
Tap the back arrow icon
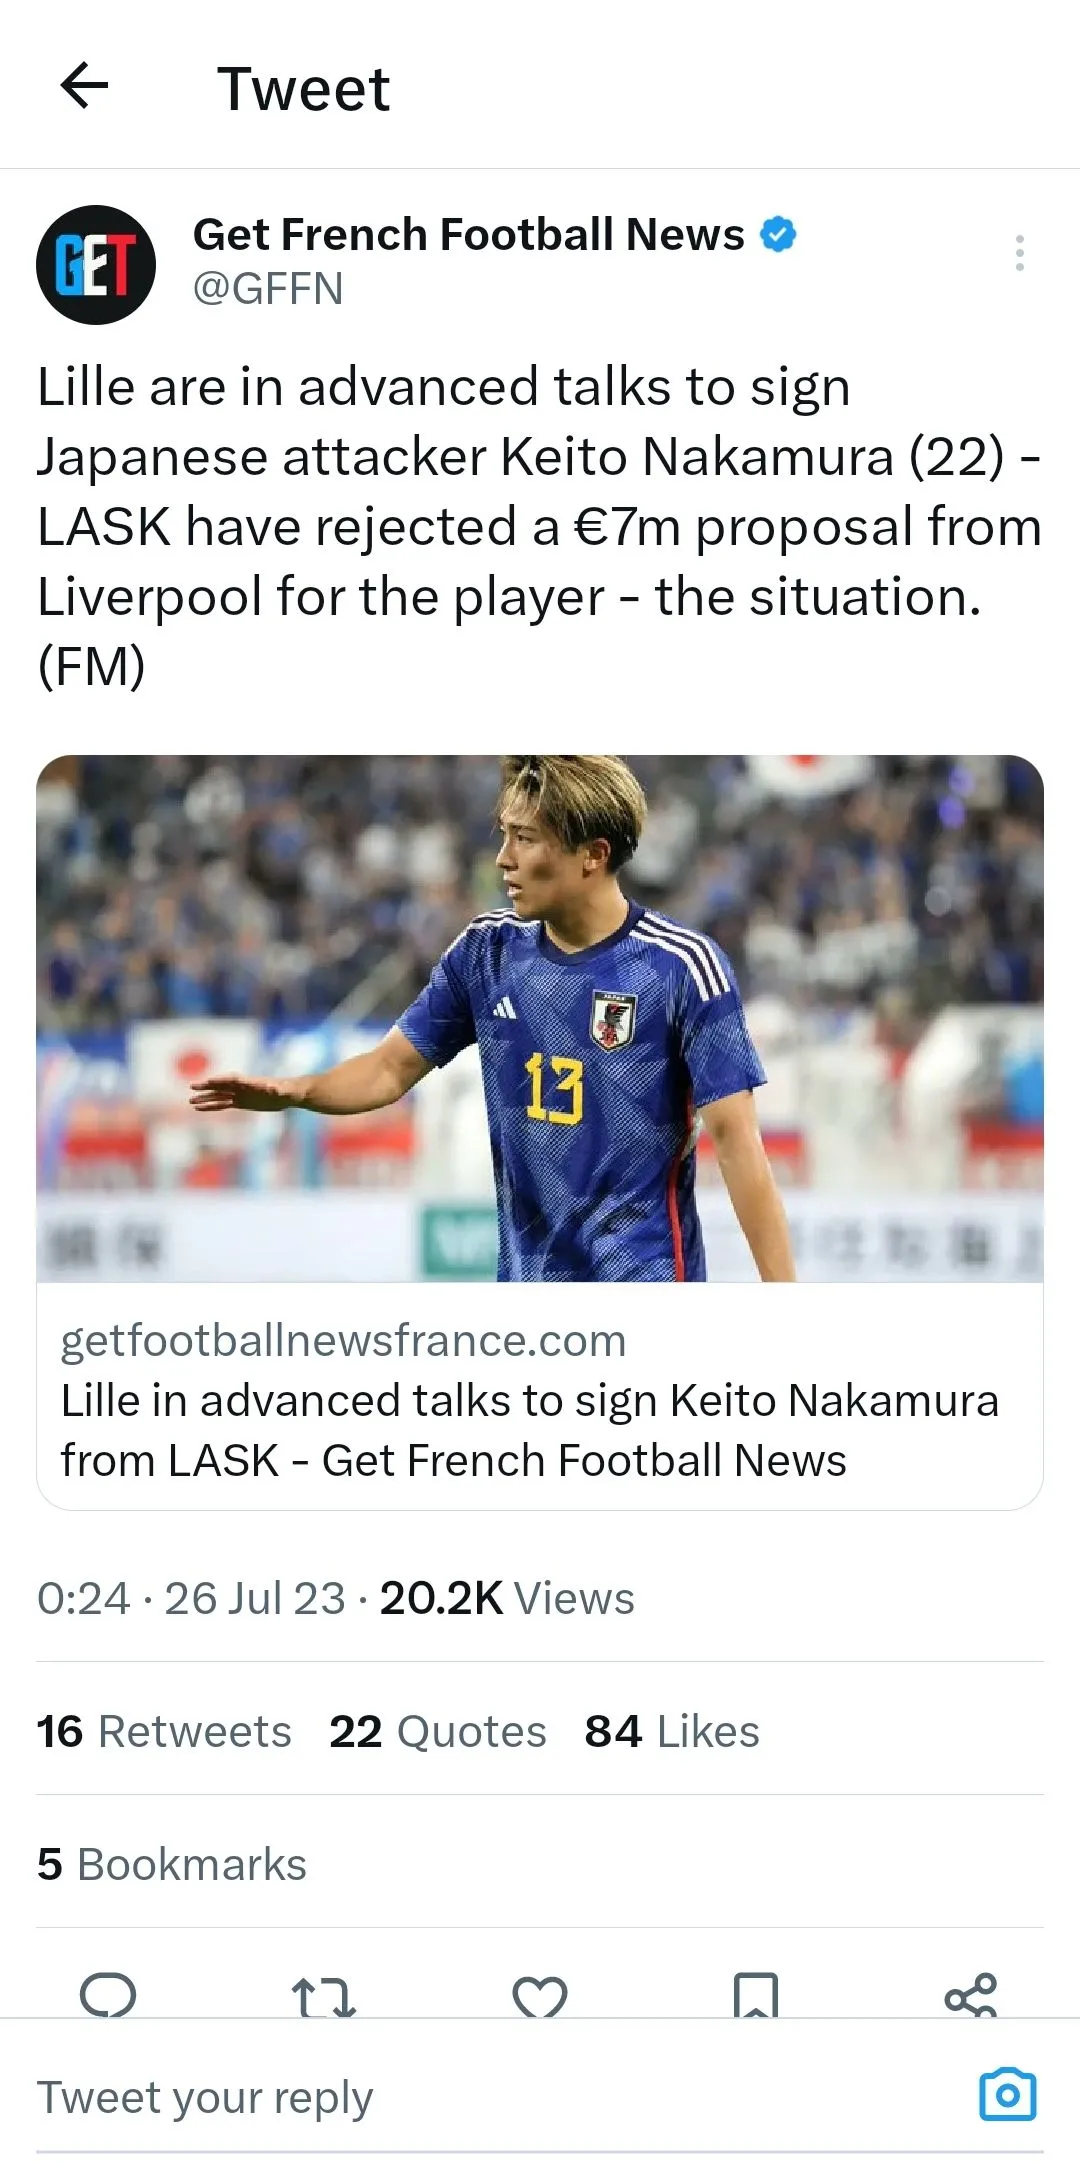(x=85, y=86)
